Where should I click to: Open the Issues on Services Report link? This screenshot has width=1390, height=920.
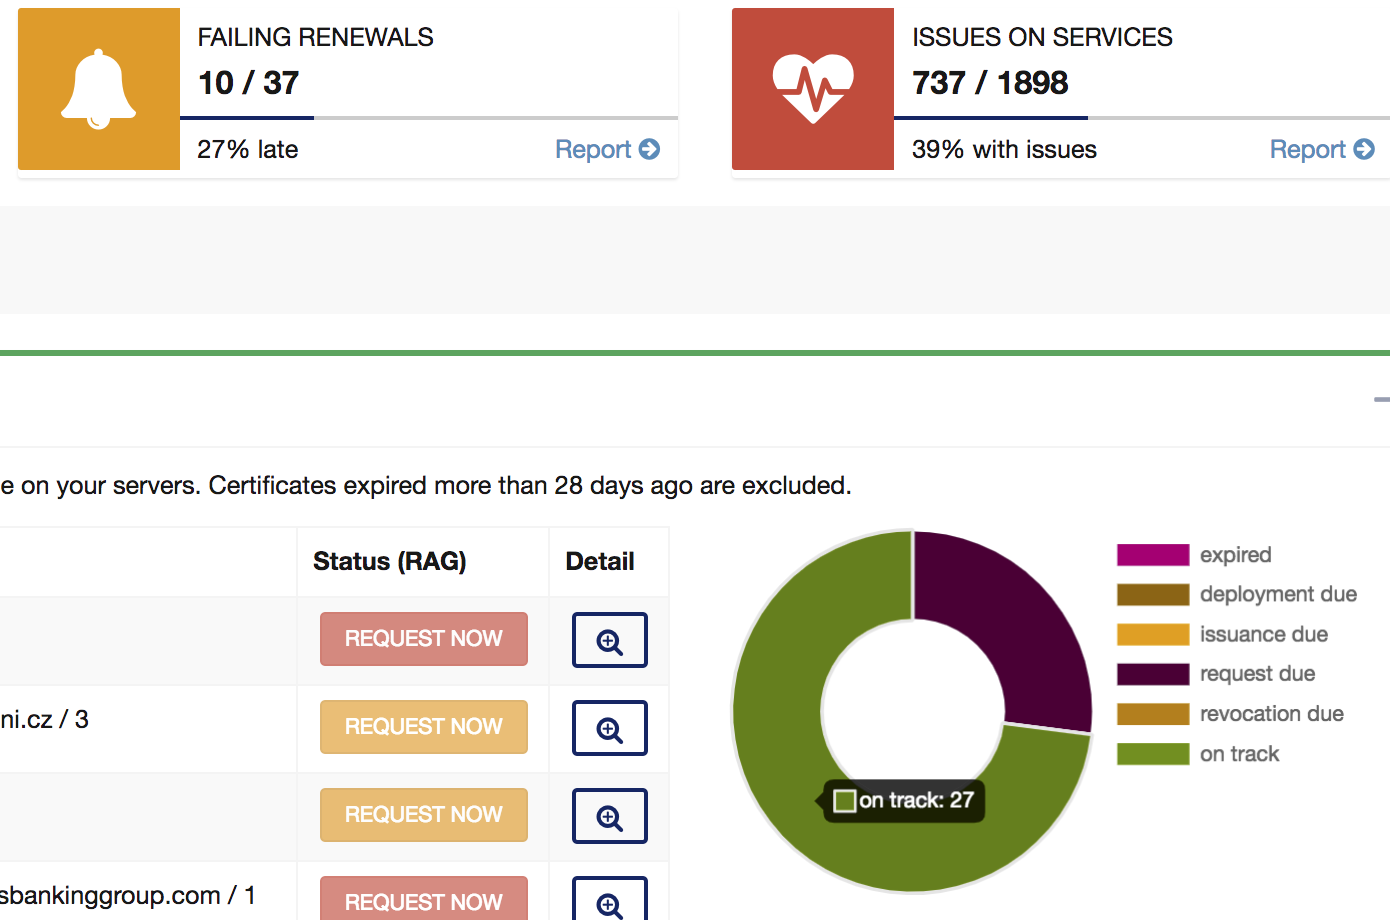(x=1322, y=149)
